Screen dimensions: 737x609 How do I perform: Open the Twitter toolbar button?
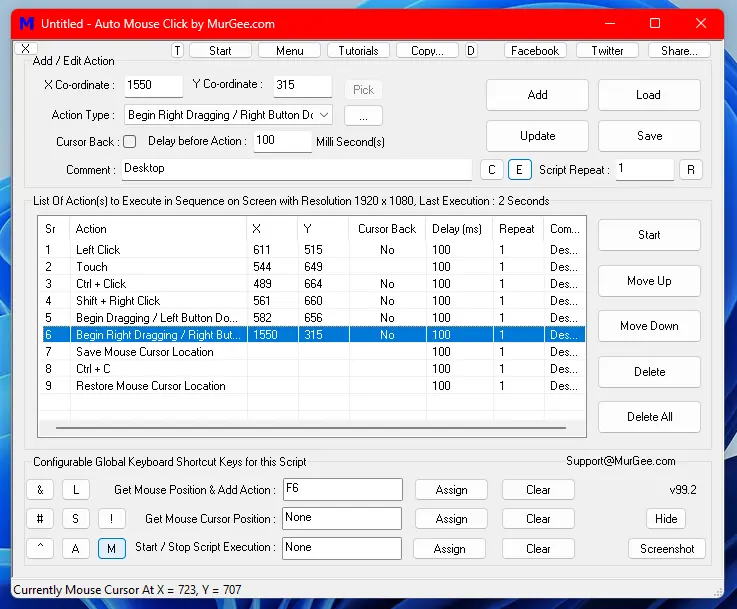tap(607, 51)
